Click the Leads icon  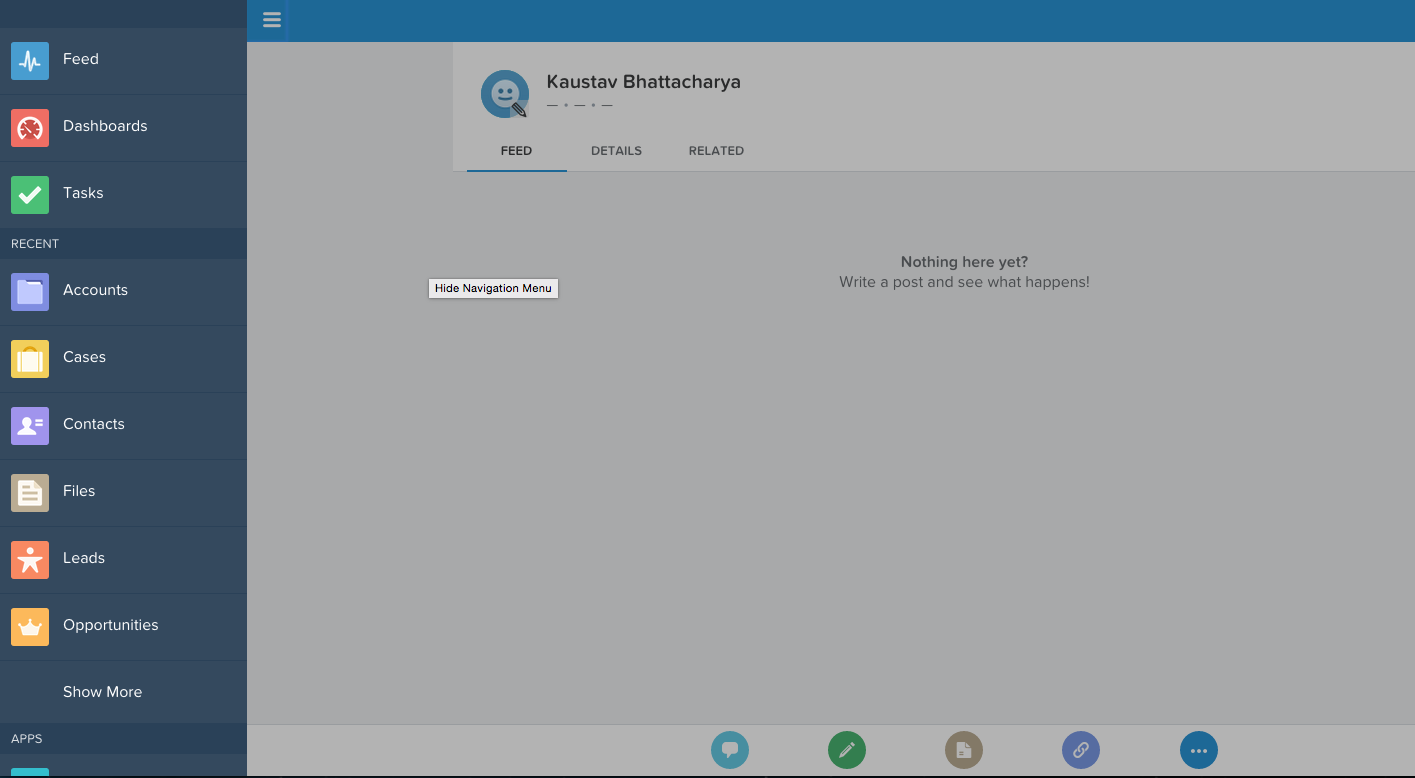pos(30,559)
